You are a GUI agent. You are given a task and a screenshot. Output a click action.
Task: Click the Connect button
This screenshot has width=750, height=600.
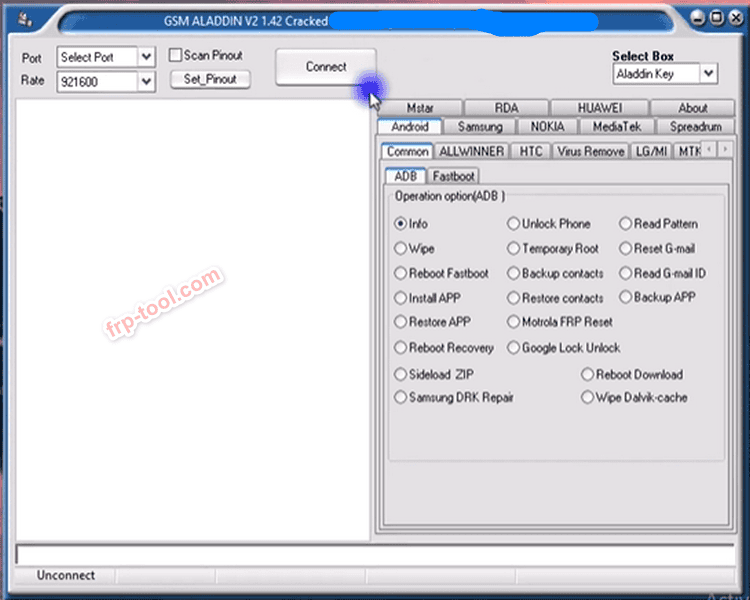(326, 67)
